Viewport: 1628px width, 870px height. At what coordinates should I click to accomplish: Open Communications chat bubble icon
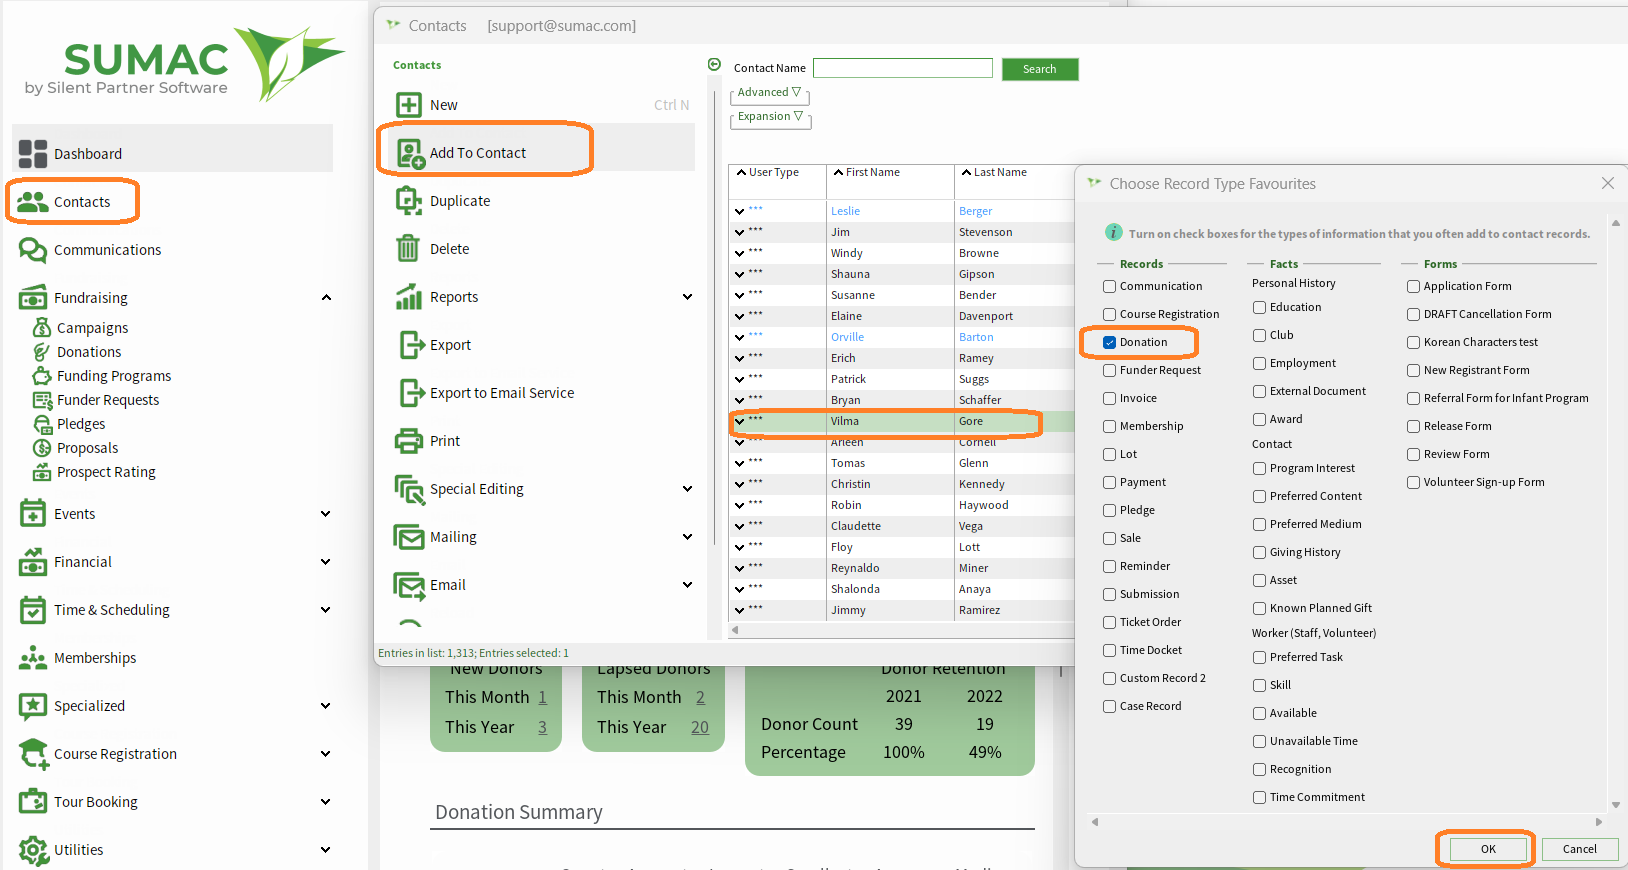(x=33, y=250)
